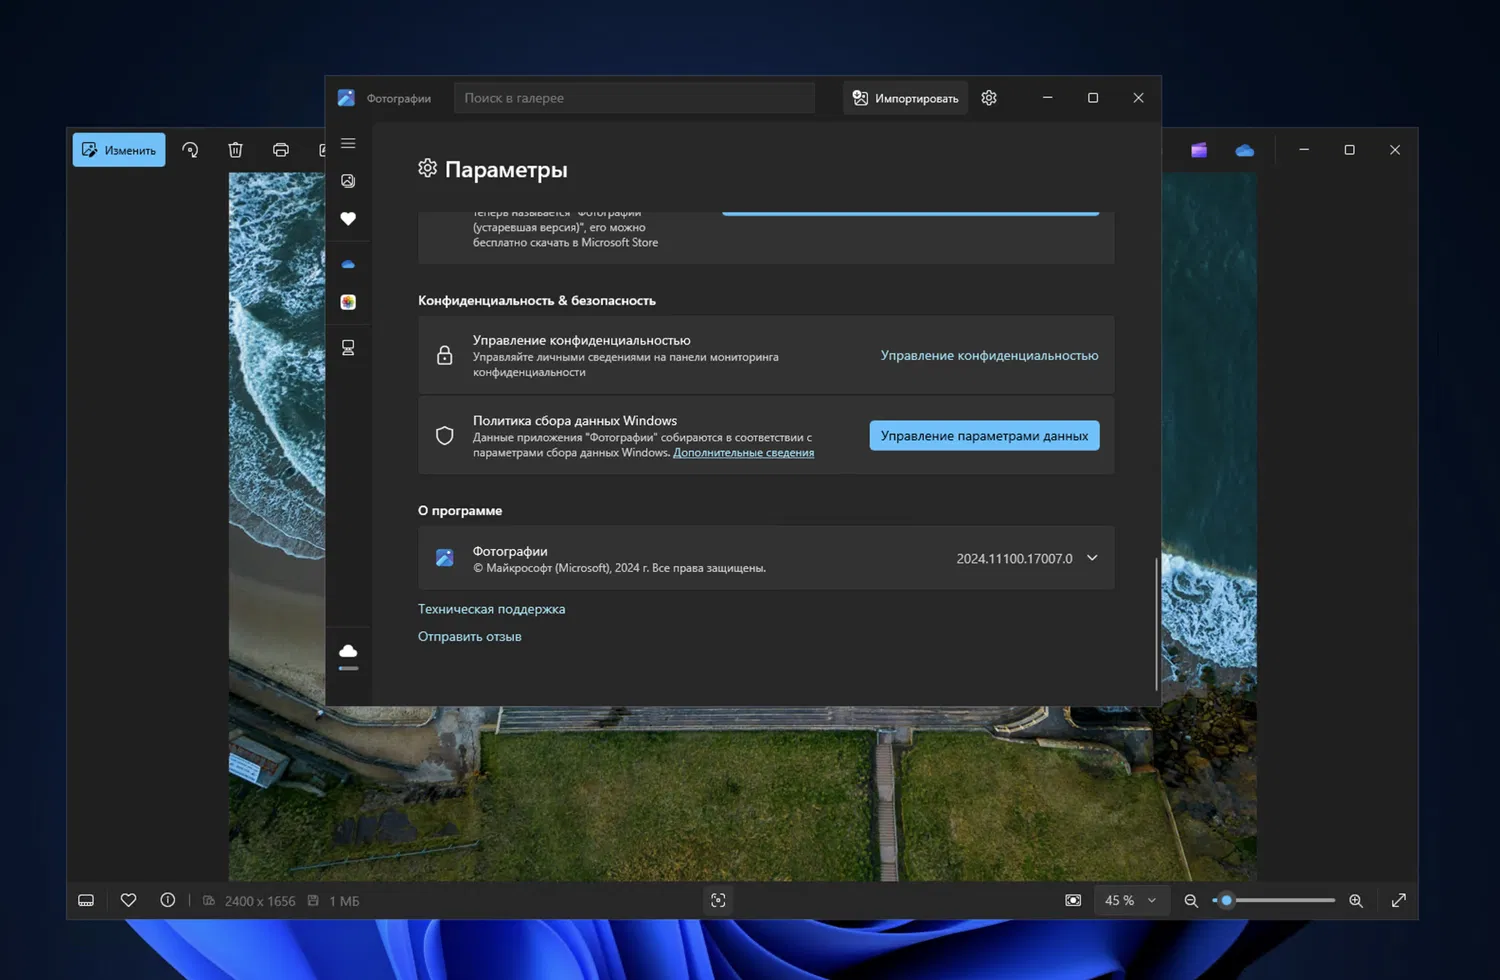The image size is (1500, 980).
Task: Click the Отправить отзыв link
Action: [469, 636]
